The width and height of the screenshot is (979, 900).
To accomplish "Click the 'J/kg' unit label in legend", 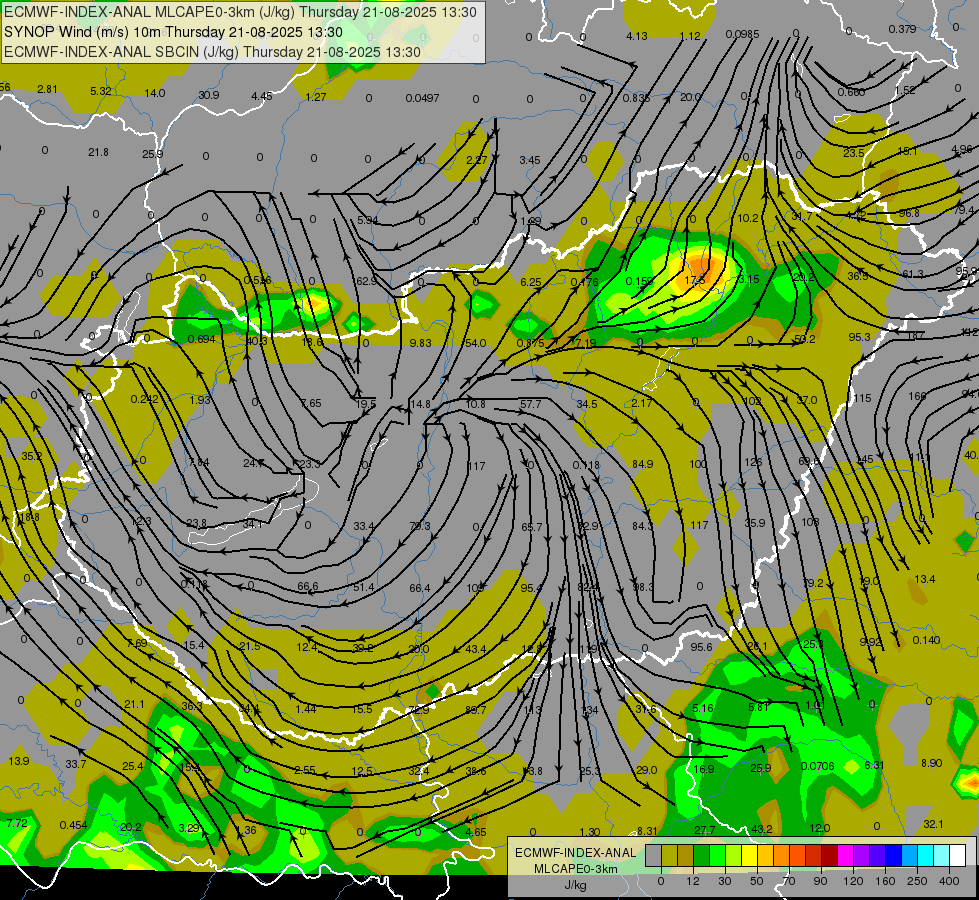I will [575, 884].
